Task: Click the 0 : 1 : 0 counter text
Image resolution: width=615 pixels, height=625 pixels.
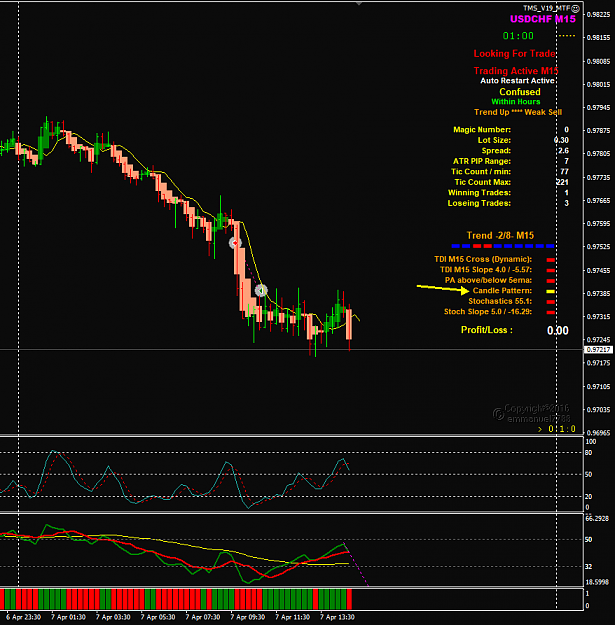Action: coord(562,429)
